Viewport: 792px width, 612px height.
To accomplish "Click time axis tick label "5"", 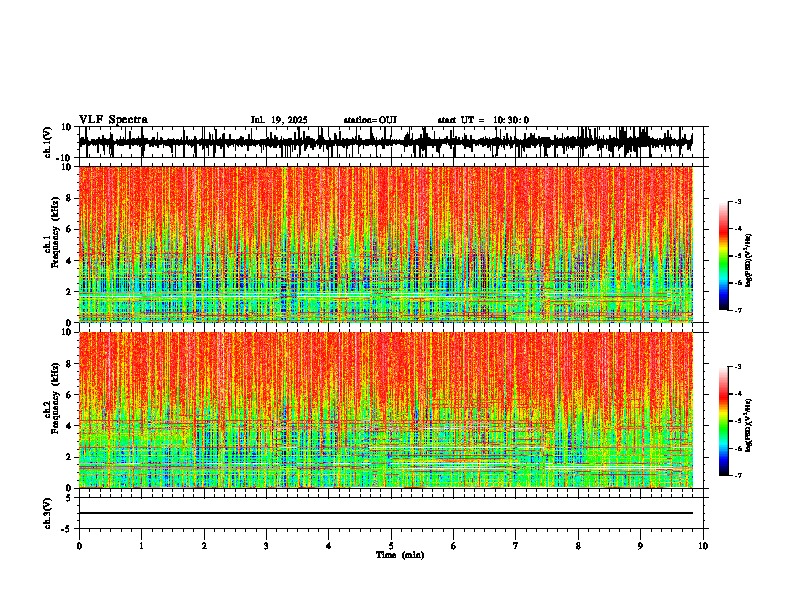I will pos(391,546).
